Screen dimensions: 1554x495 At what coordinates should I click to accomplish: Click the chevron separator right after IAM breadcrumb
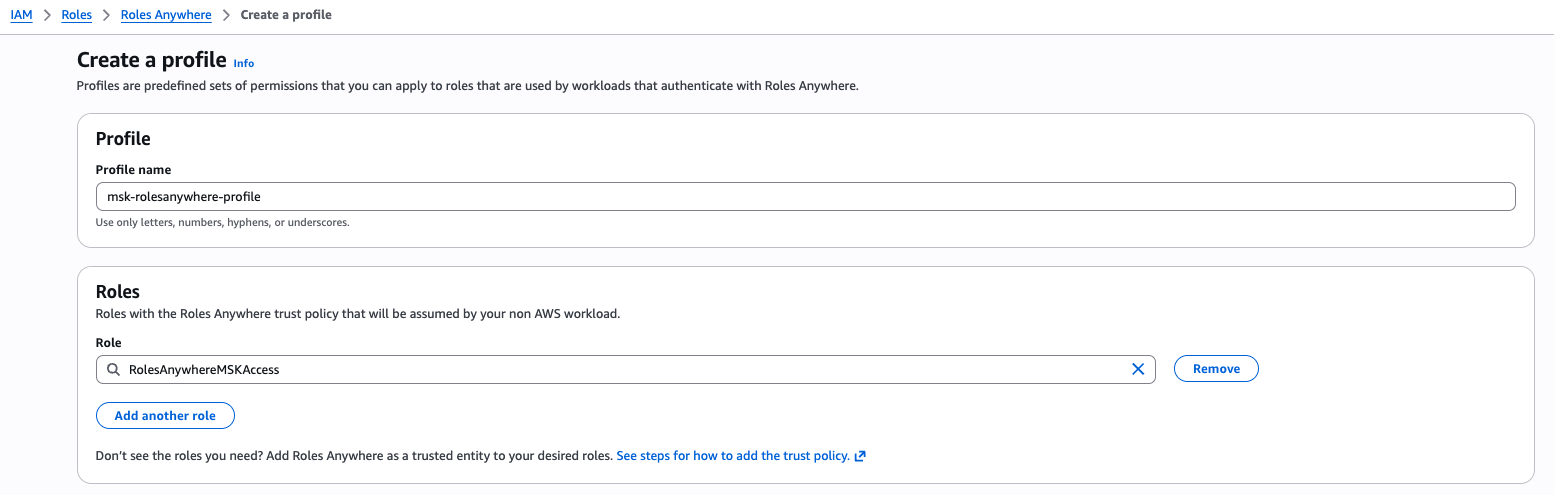(x=47, y=15)
